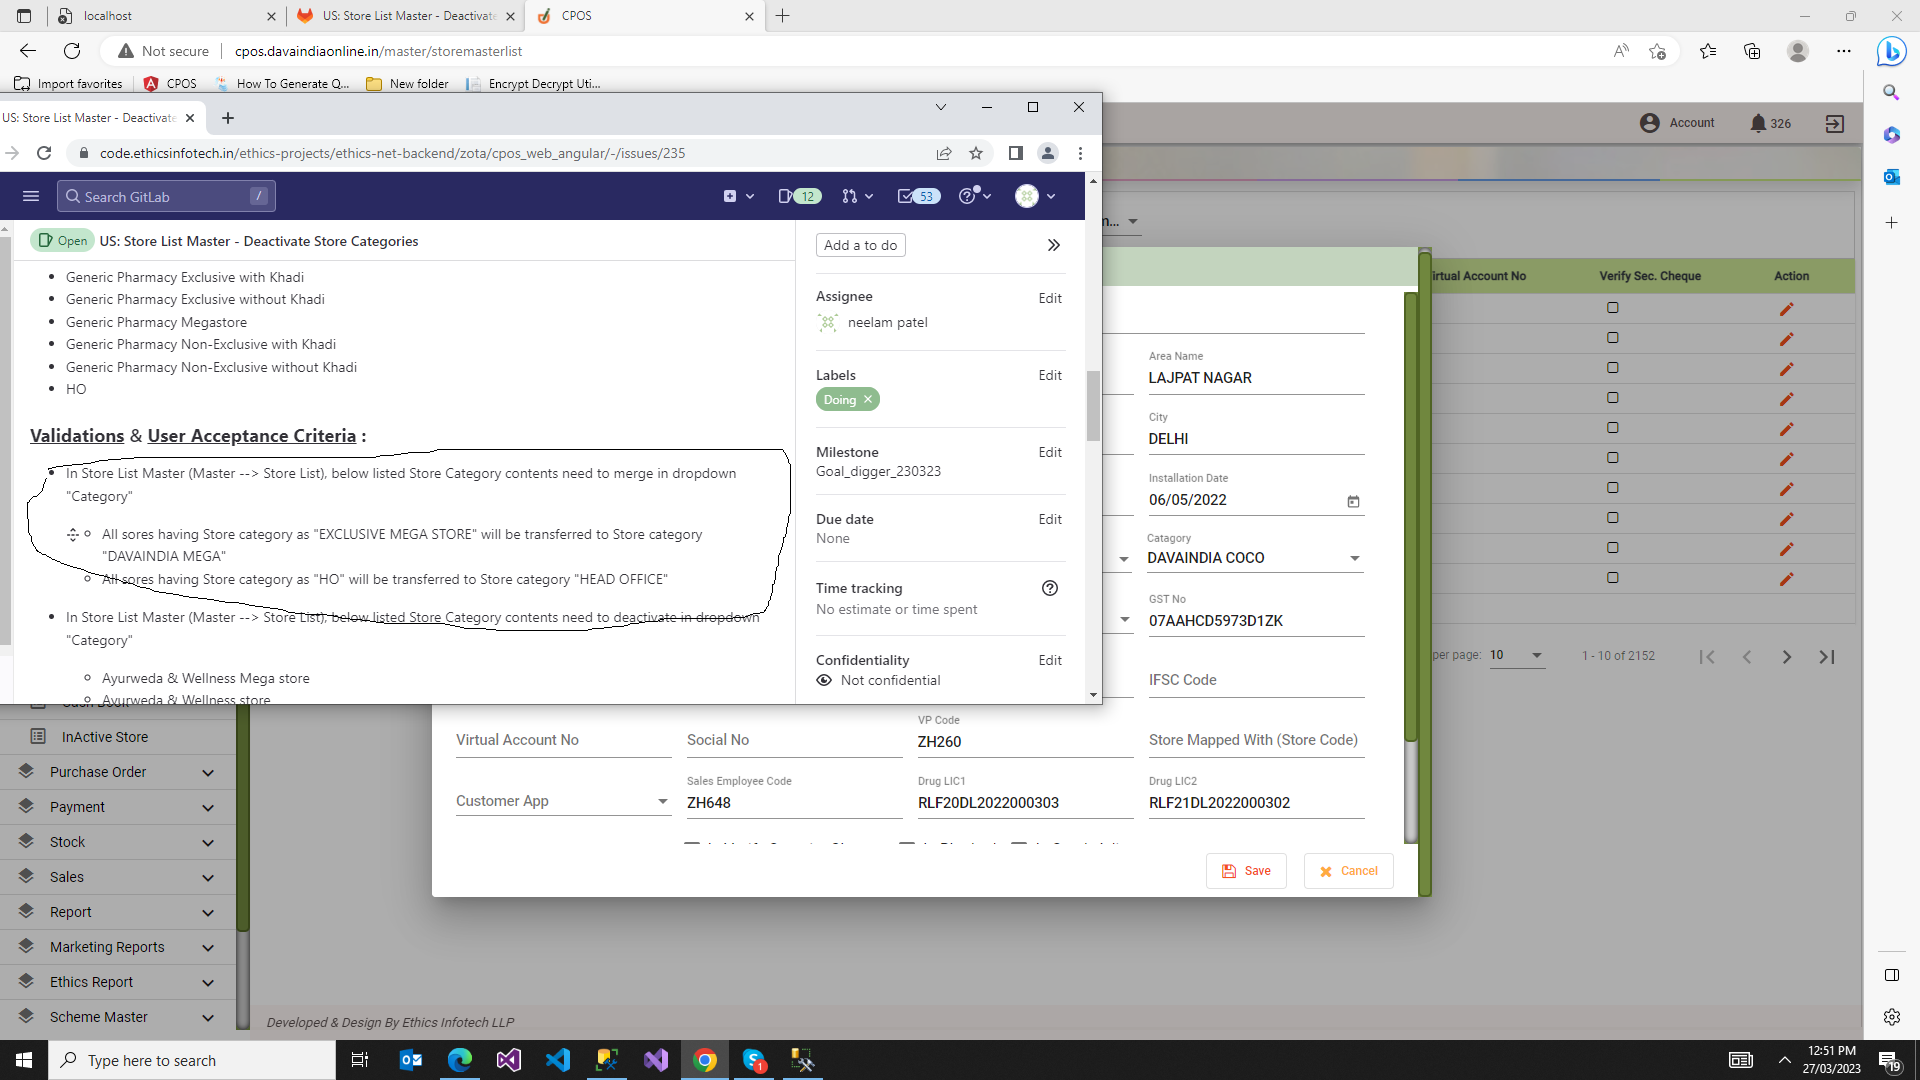
Task: Open the Catagory DAVAINDIA COCO dropdown
Action: [x=1254, y=558]
